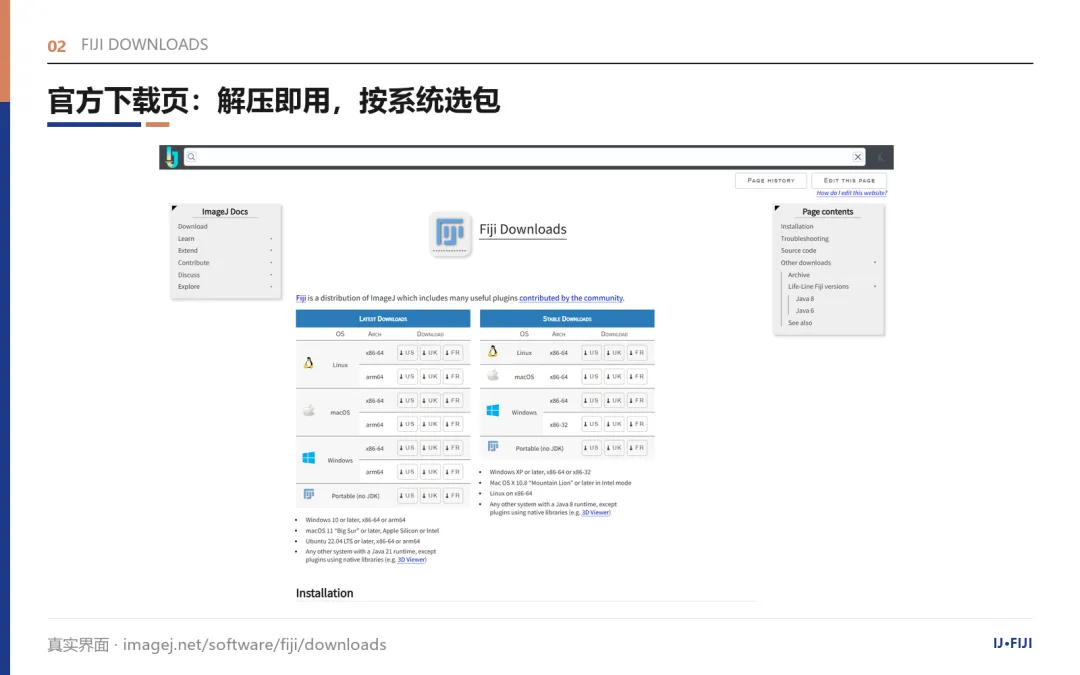Download stable Linux x86-64 from UK mirror
This screenshot has height=675, width=1080.
(614, 353)
